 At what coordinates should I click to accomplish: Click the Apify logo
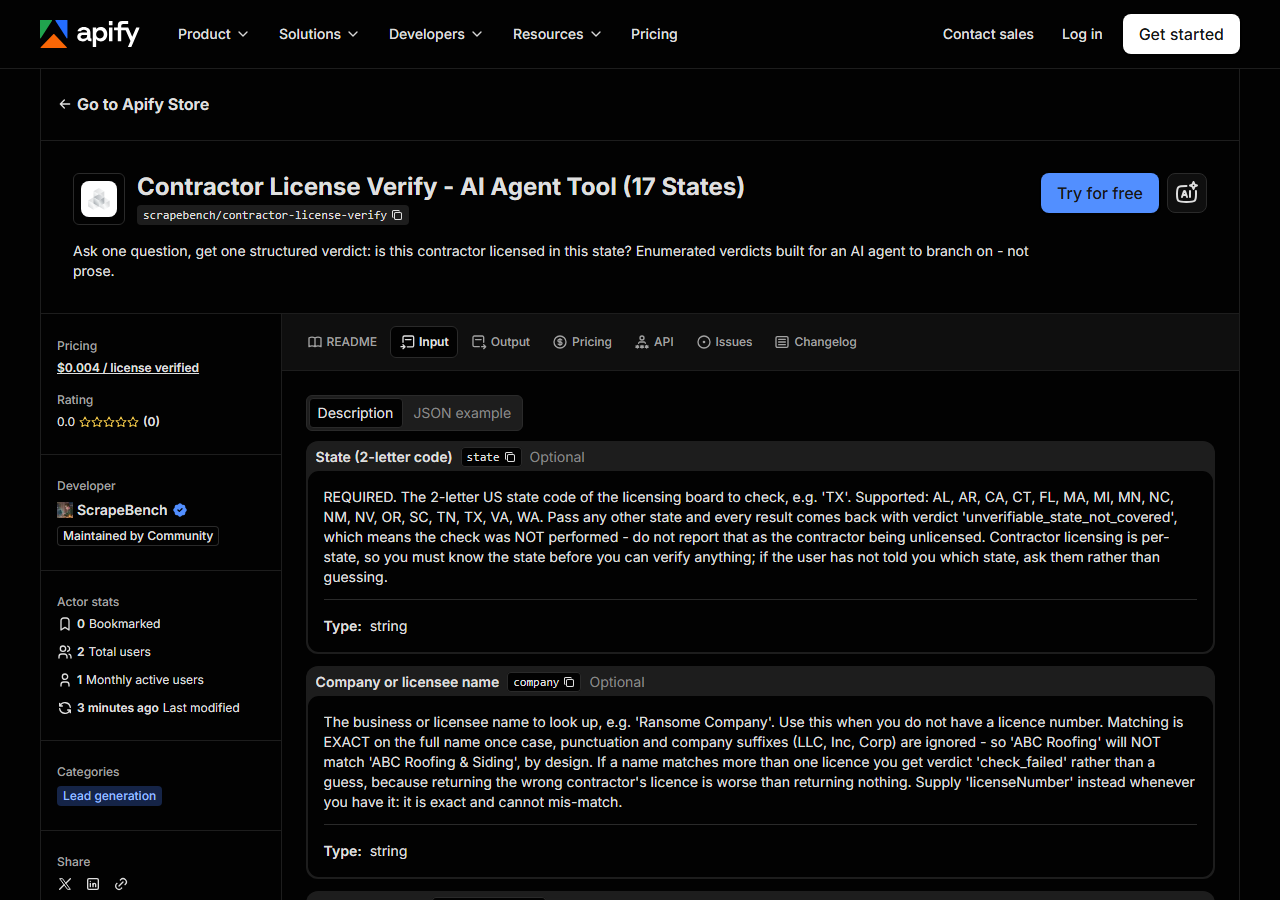pos(89,34)
